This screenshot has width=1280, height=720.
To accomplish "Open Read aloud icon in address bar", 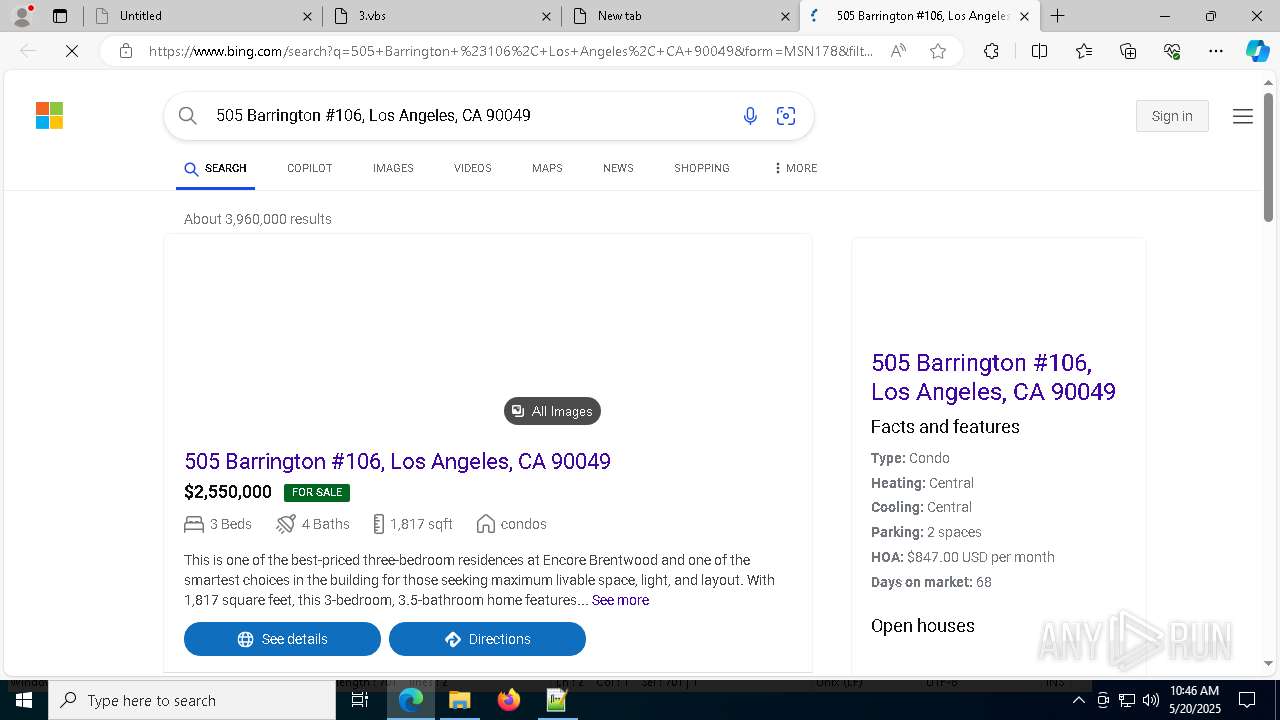I will [898, 51].
